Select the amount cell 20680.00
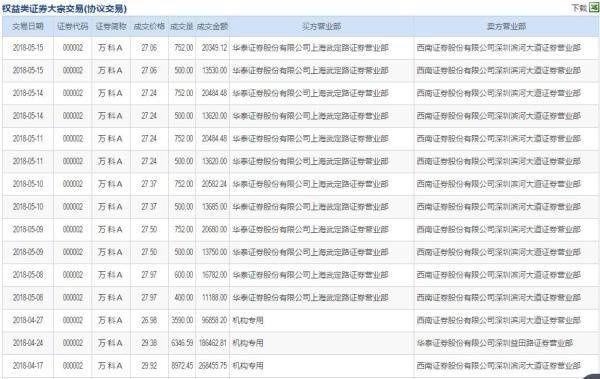This screenshot has width=600, height=379. tap(214, 229)
